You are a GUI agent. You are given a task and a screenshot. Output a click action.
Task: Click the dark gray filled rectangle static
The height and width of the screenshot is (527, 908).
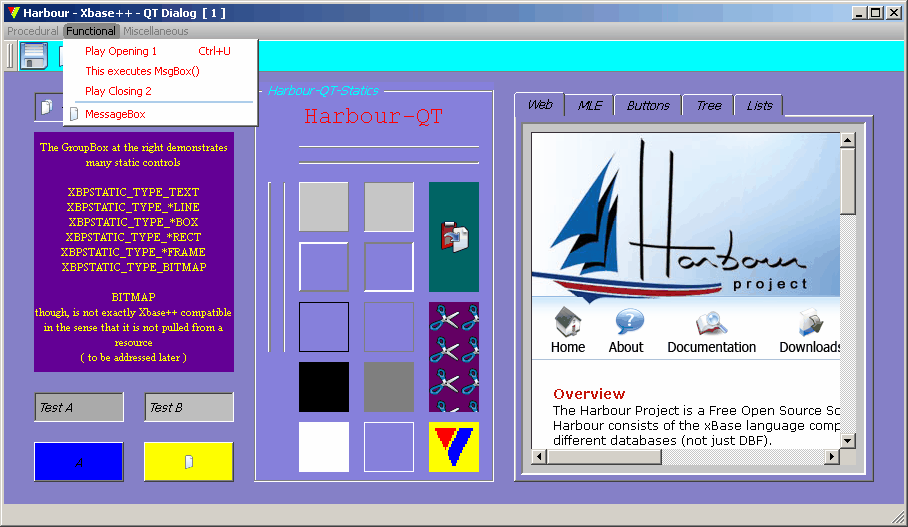389,387
